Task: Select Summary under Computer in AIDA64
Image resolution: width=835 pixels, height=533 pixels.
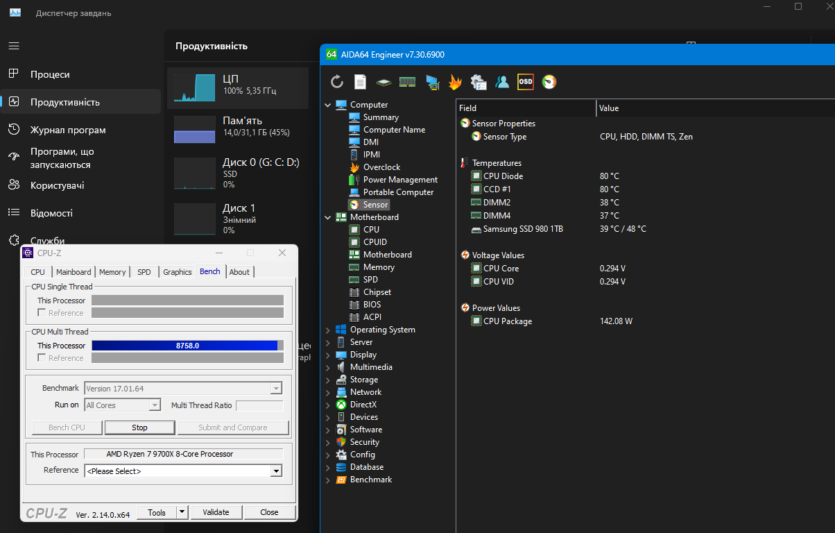Action: click(374, 117)
